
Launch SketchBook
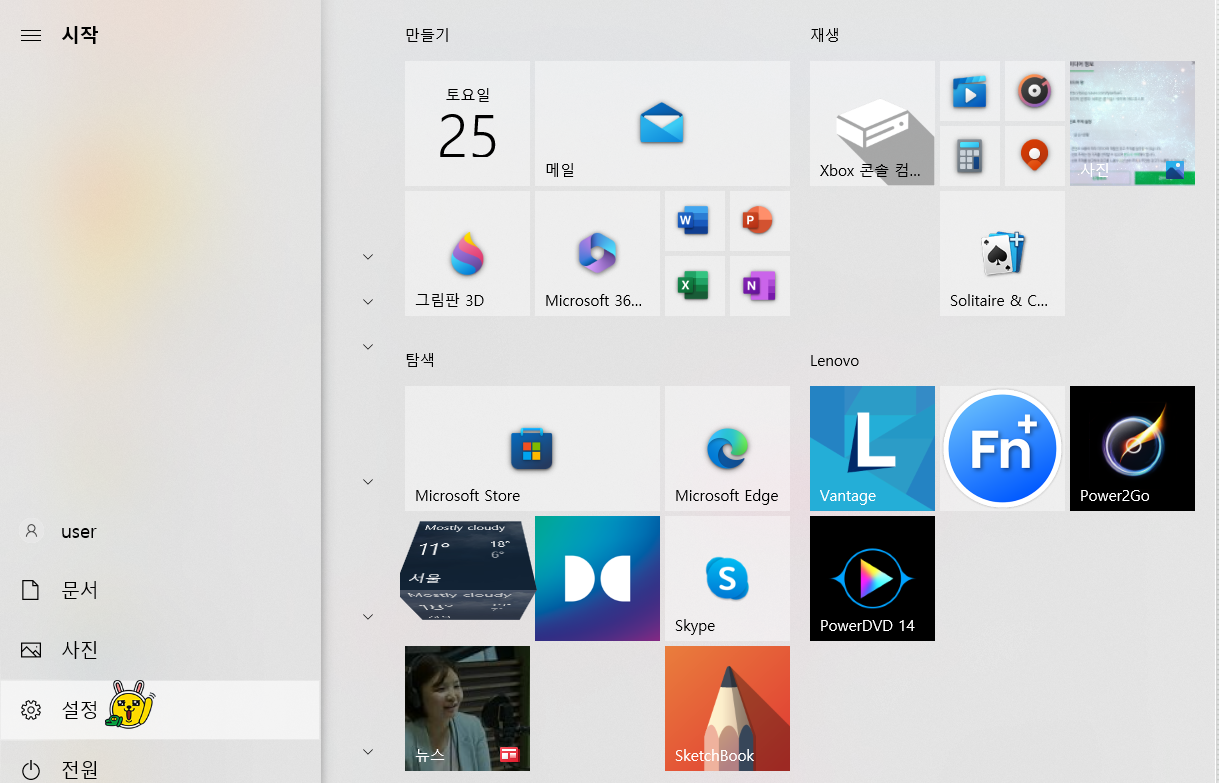pyautogui.click(x=727, y=708)
